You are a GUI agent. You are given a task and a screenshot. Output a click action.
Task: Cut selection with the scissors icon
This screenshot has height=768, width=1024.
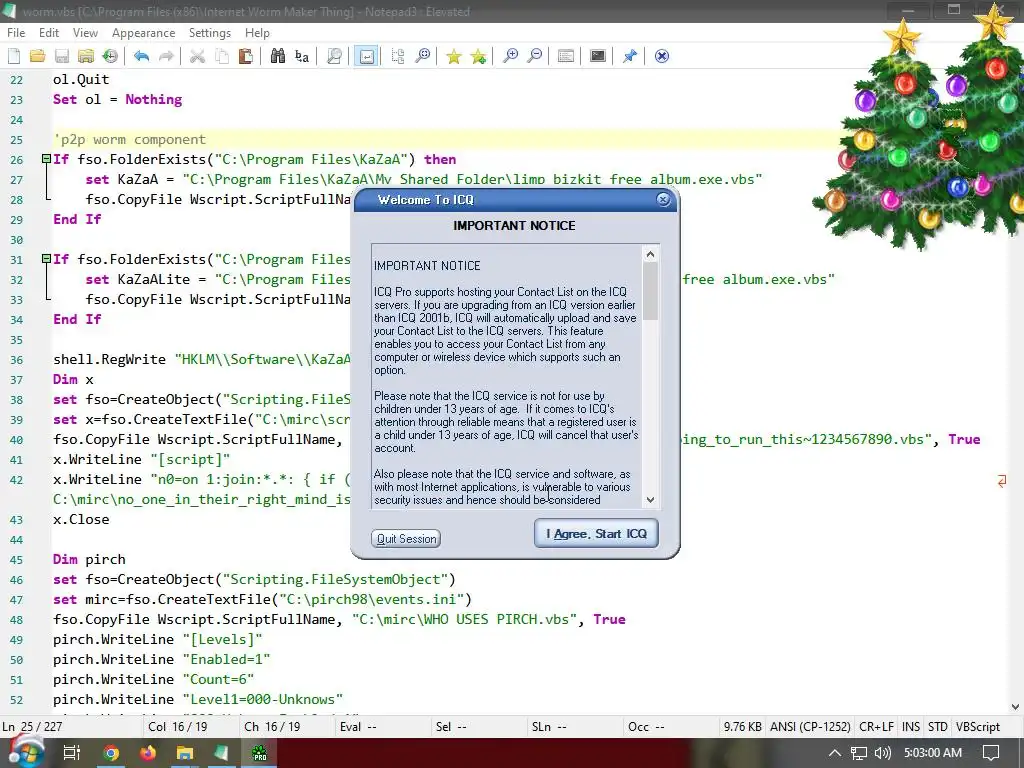pos(197,56)
